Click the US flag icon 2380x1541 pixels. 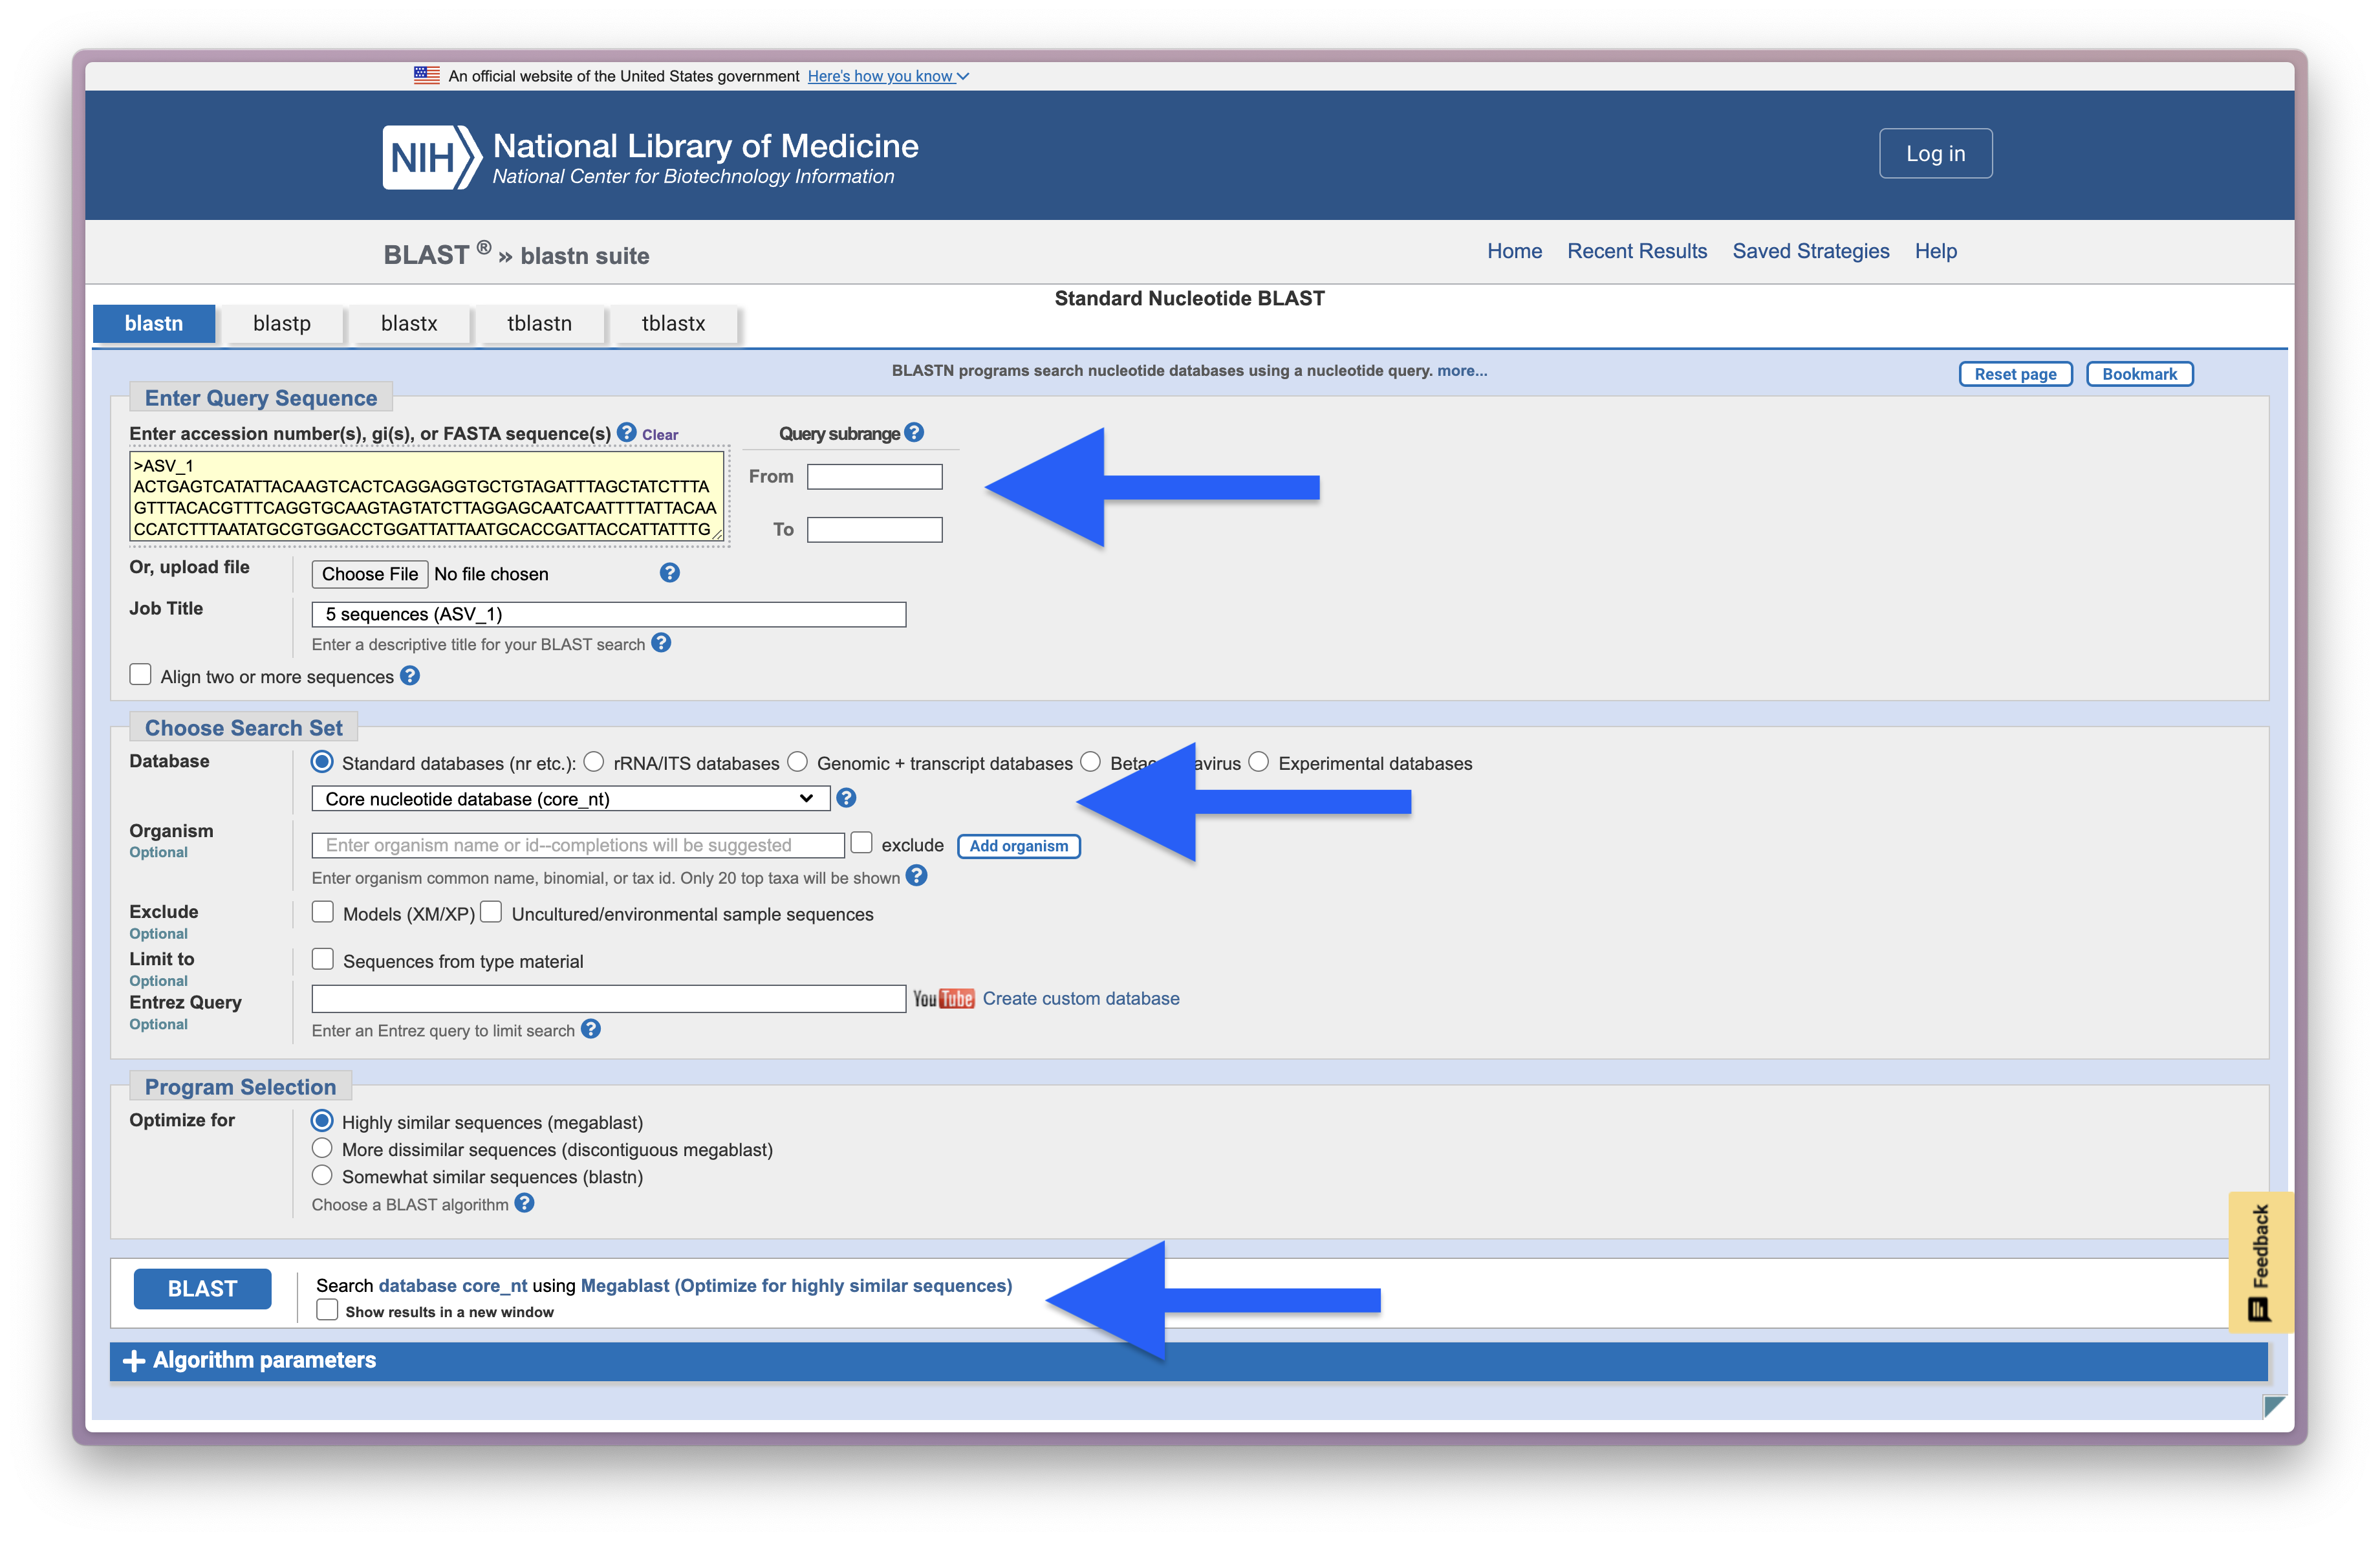[427, 75]
